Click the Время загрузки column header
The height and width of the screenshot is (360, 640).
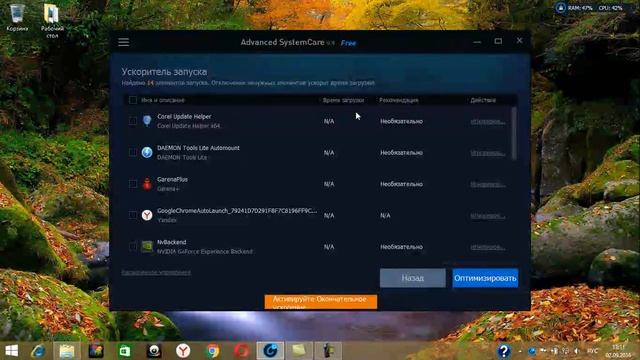[x=343, y=100]
